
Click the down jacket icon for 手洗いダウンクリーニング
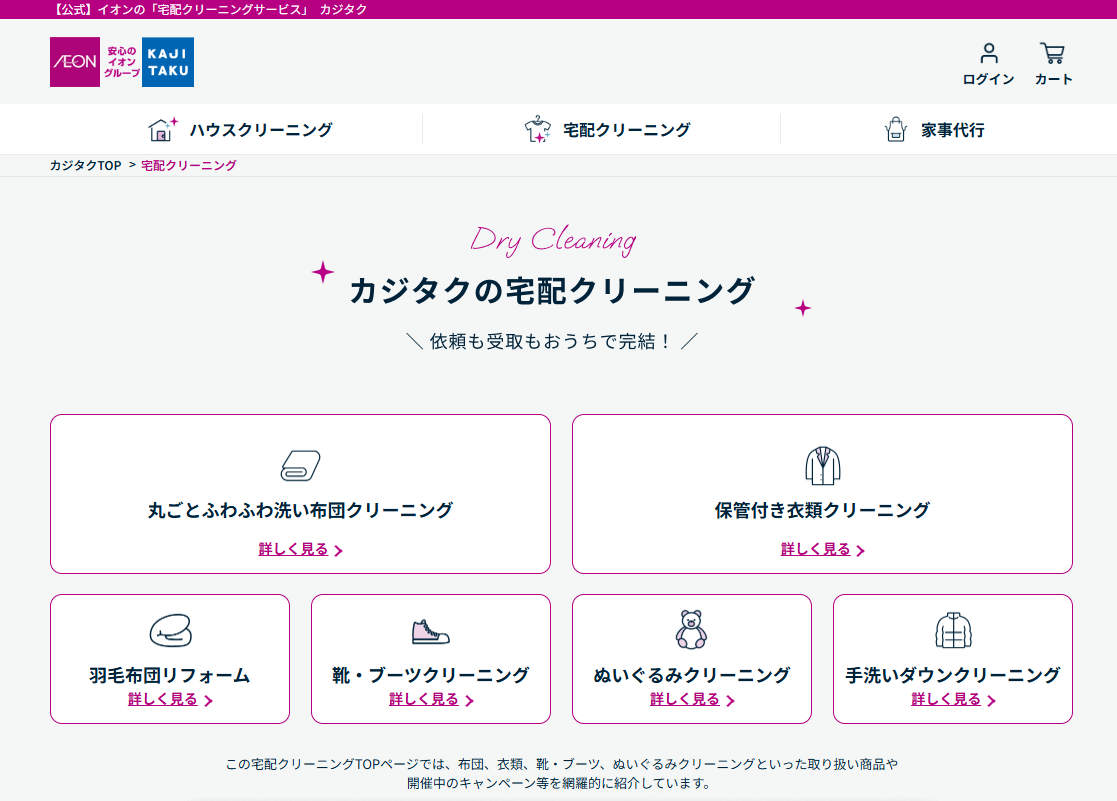(952, 630)
